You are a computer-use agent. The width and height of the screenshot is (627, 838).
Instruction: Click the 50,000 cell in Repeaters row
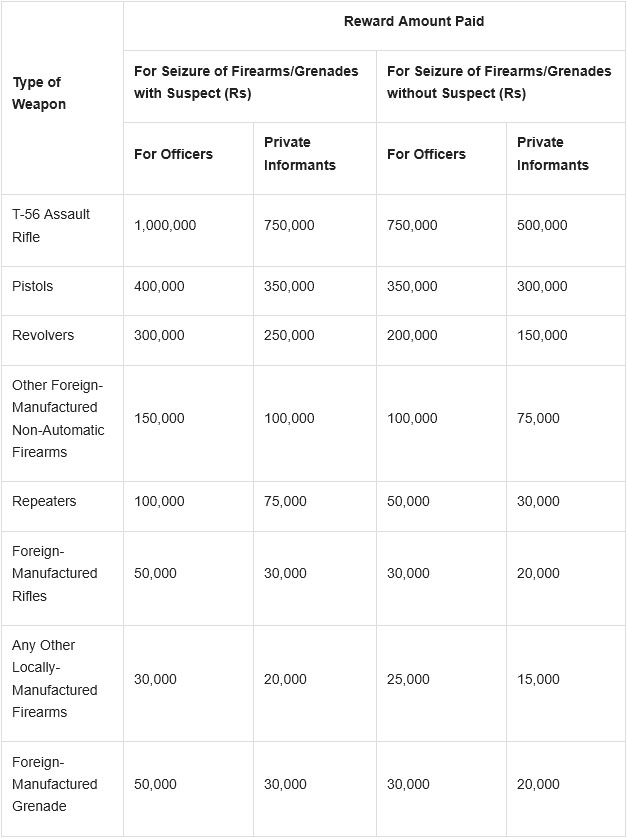408,501
